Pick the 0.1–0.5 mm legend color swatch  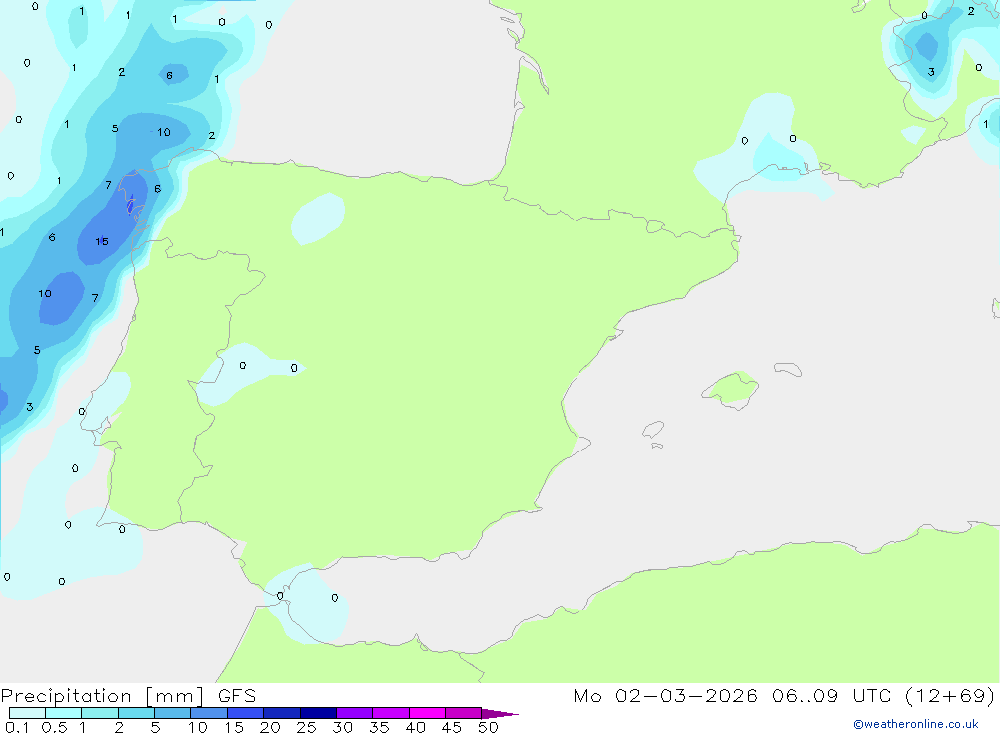tap(27, 713)
